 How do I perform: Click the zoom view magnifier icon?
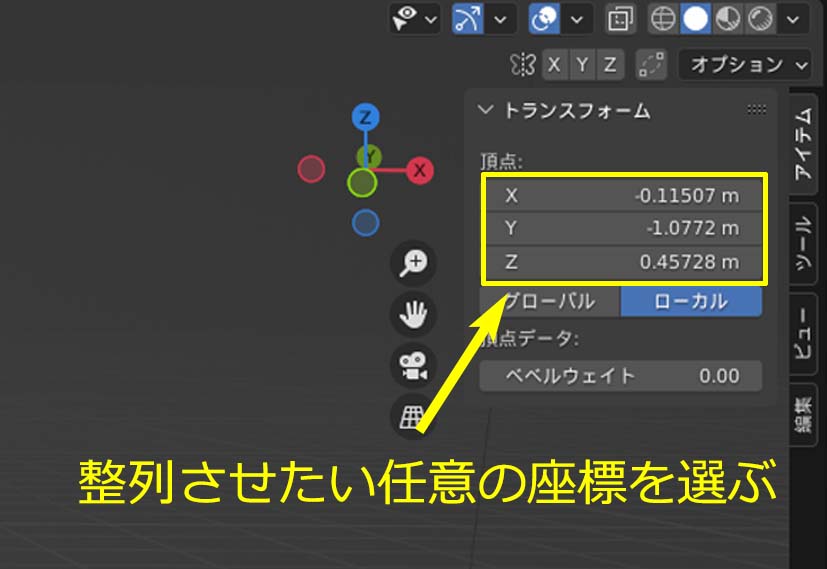point(413,263)
